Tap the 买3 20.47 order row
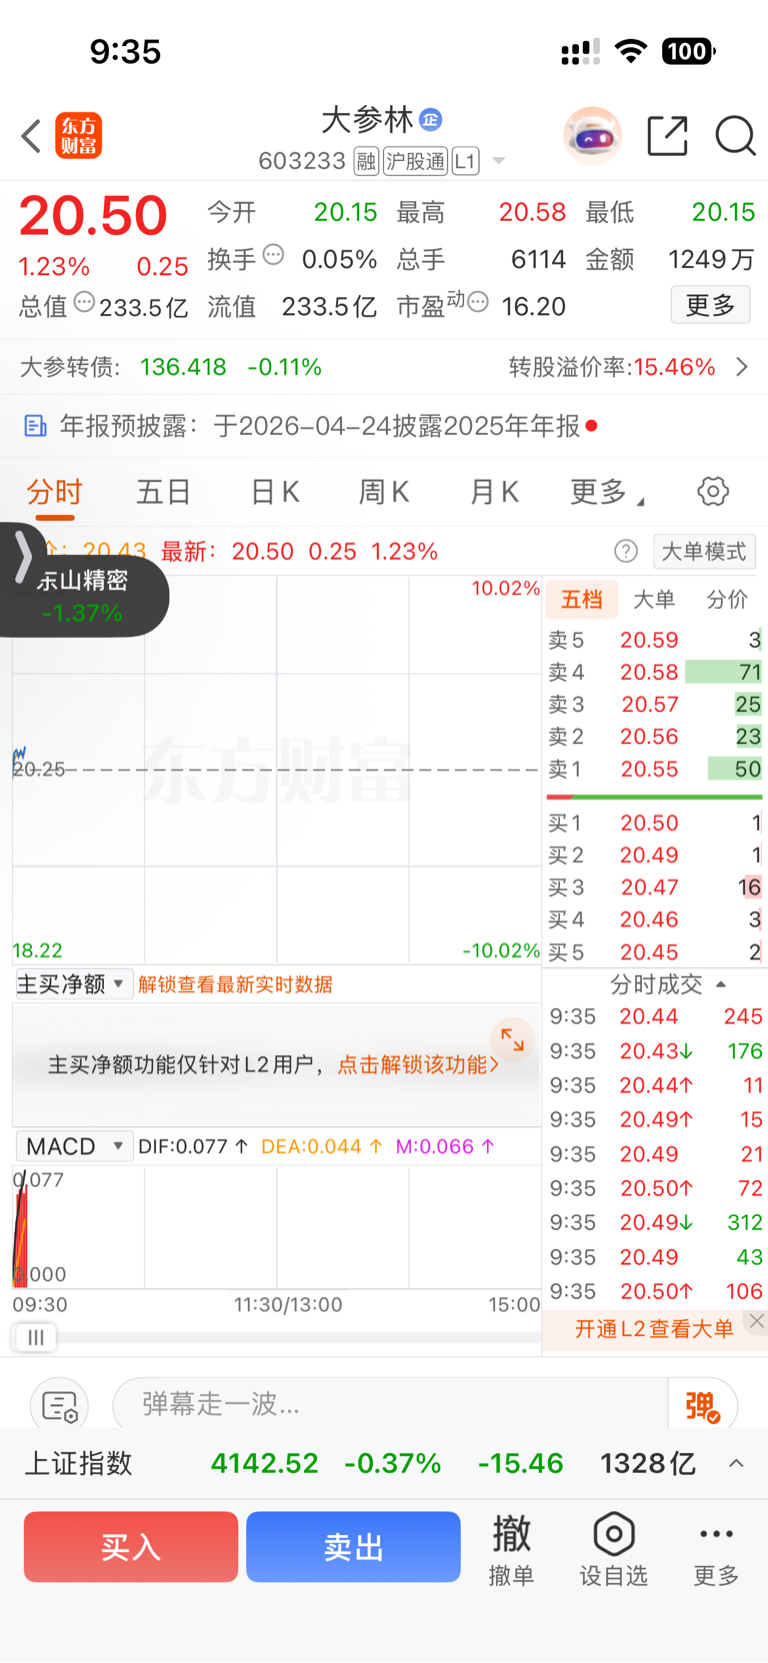The width and height of the screenshot is (768, 1663). (655, 887)
